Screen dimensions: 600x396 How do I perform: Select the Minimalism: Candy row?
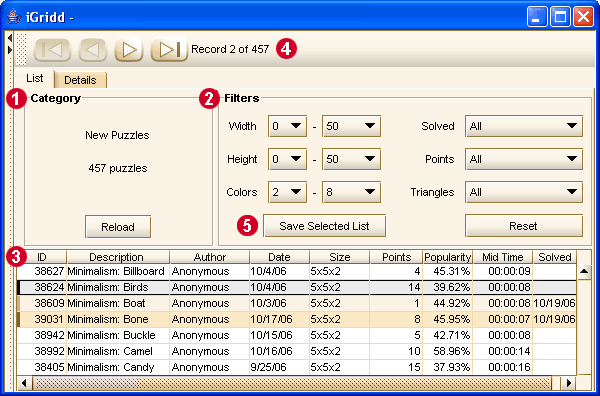(297, 367)
